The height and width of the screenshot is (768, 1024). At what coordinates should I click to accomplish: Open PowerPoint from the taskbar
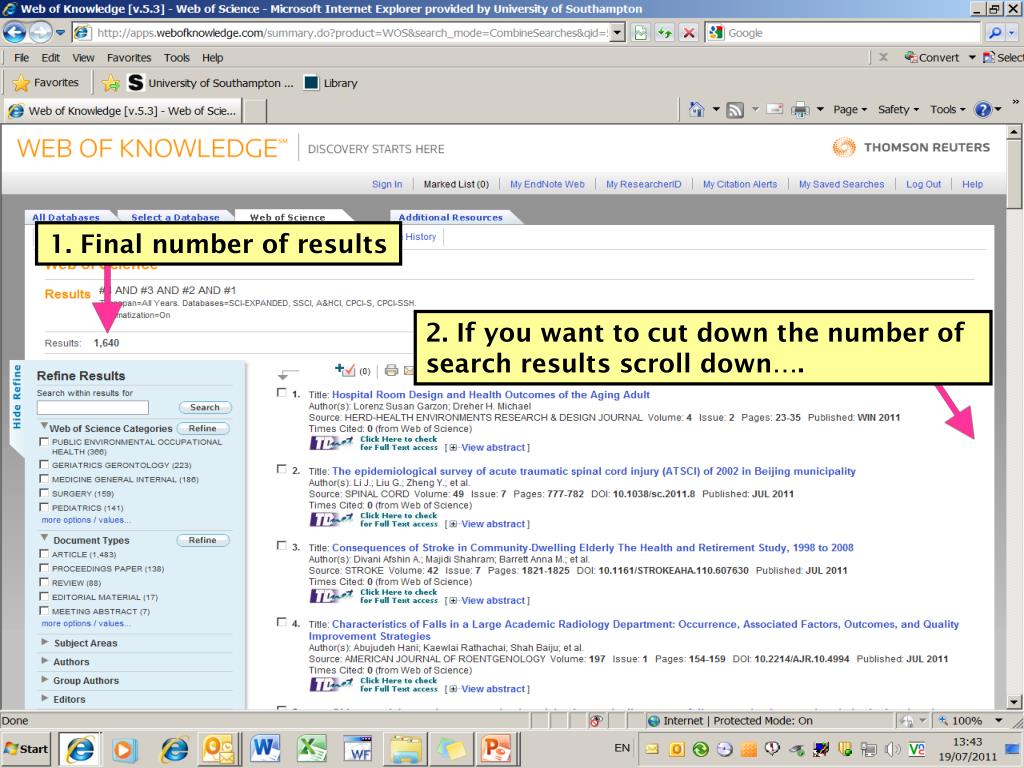pyautogui.click(x=498, y=748)
